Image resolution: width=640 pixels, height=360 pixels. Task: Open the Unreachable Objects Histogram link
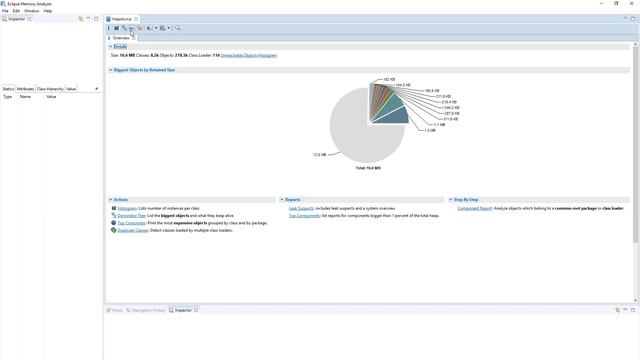pyautogui.click(x=249, y=55)
